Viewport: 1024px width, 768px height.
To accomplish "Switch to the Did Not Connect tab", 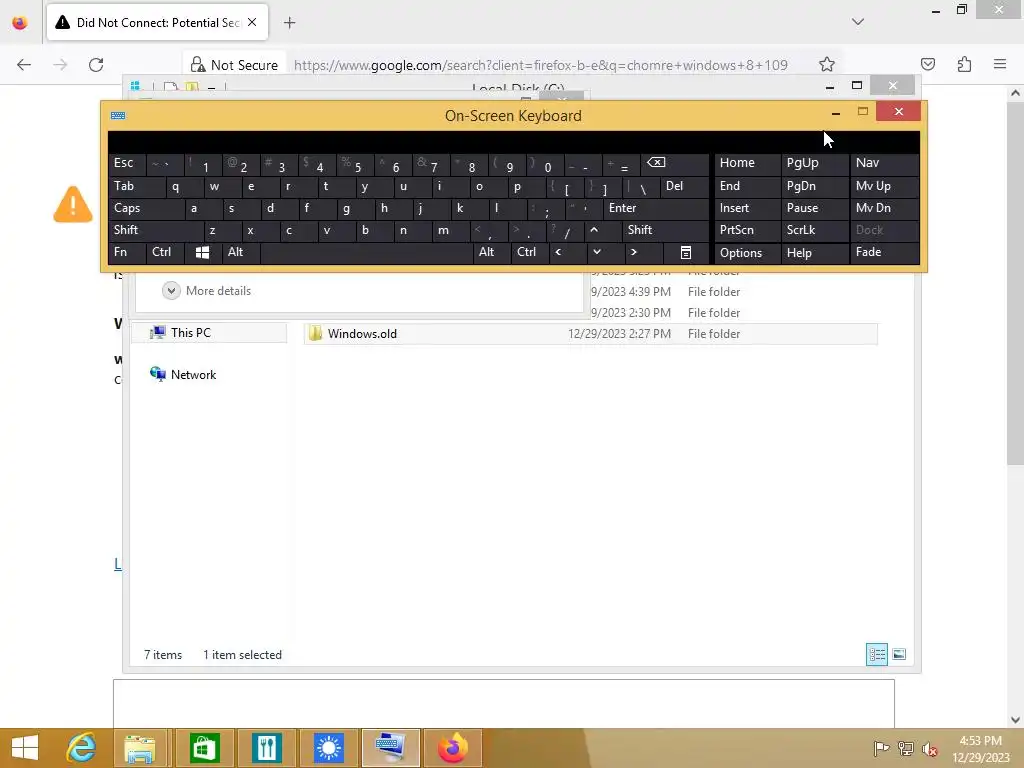I will pyautogui.click(x=157, y=23).
